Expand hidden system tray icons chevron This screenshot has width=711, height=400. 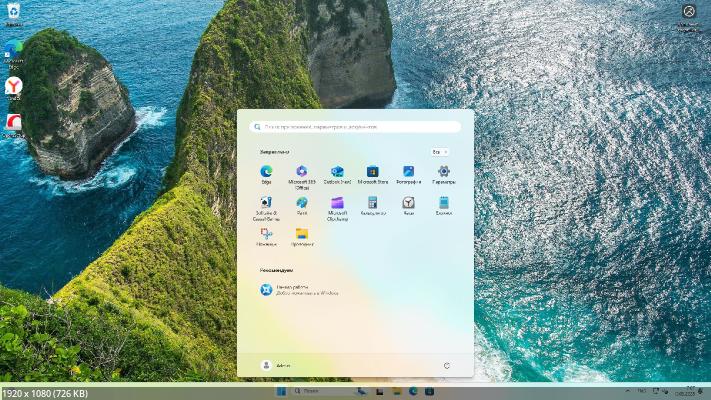click(x=628, y=391)
